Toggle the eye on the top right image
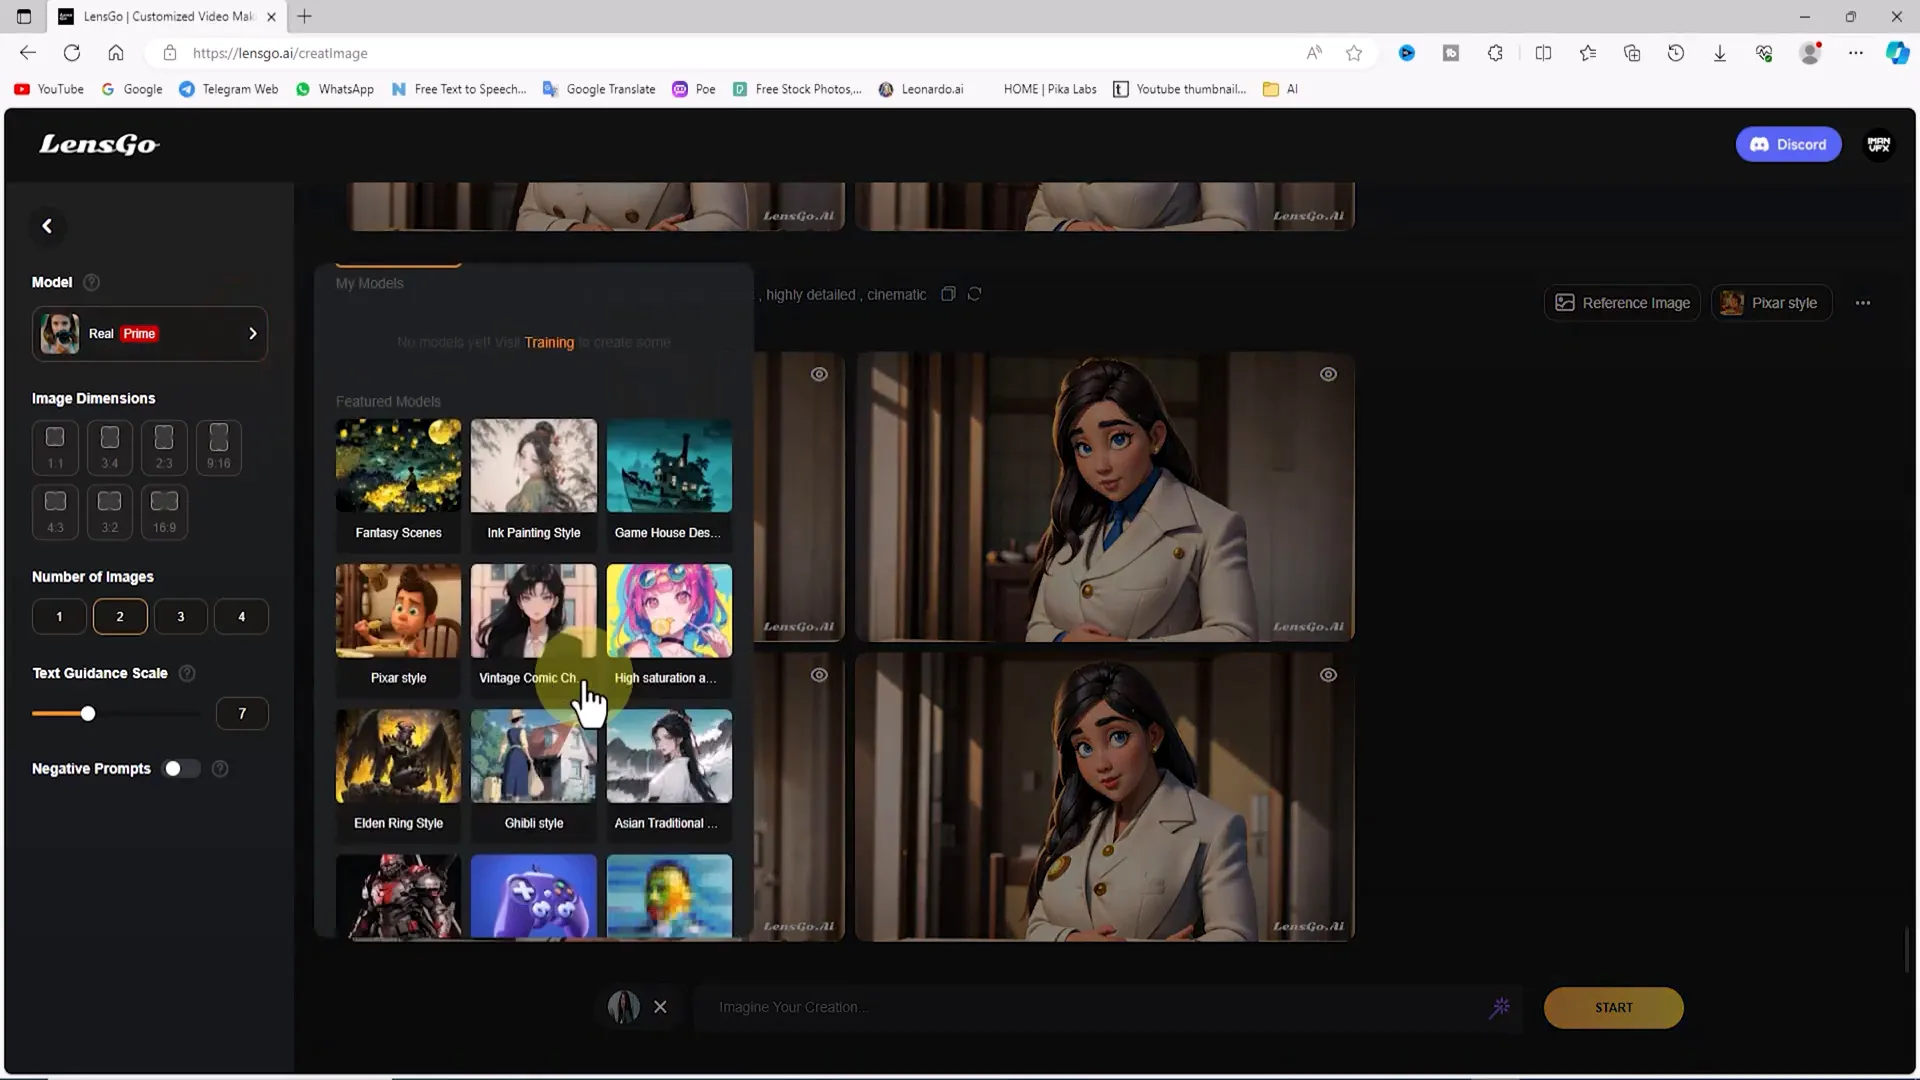The image size is (1920, 1080). click(x=1328, y=374)
